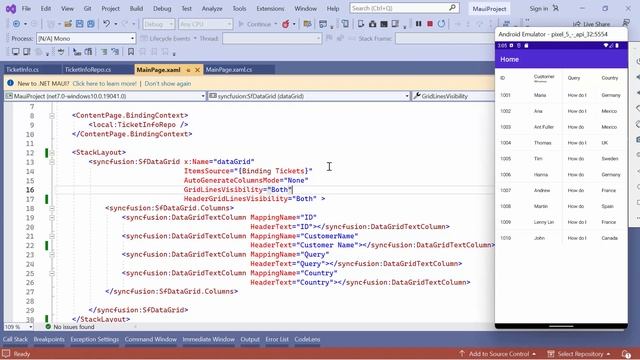Close the MainPage.xaml tab
This screenshot has height=360, width=640.
click(x=198, y=70)
